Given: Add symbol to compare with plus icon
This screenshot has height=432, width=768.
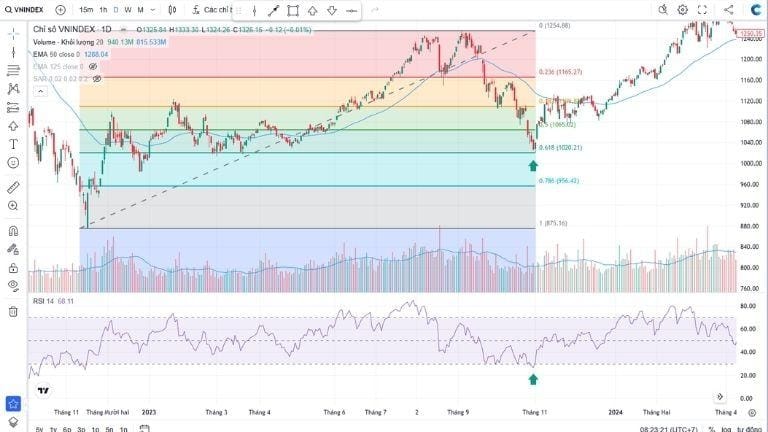Looking at the screenshot, I should pos(60,10).
